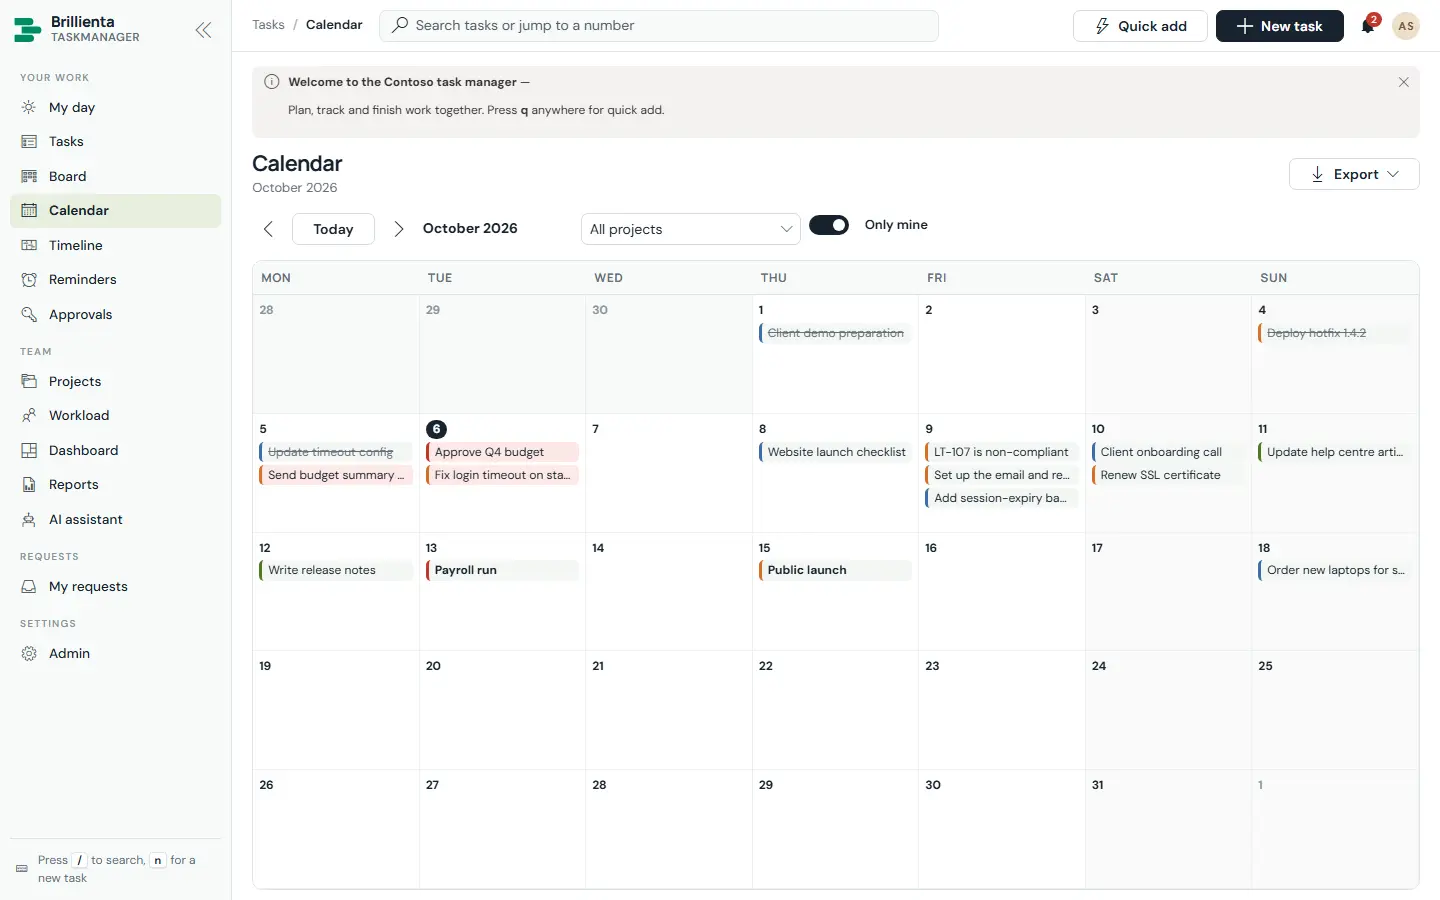Screen dimensions: 1440x900
Task: Open the Client demo preparation task
Action: (835, 333)
